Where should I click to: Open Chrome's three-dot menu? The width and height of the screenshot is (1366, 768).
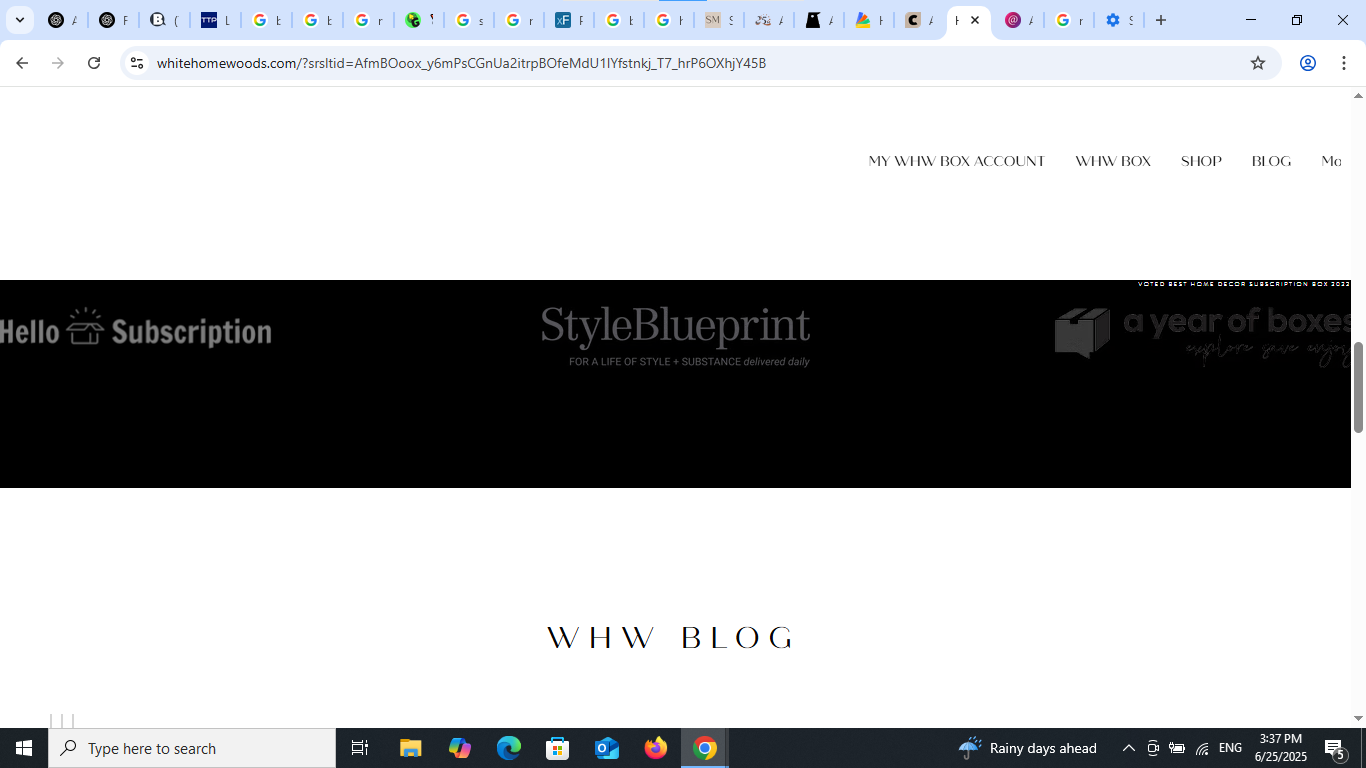pyautogui.click(x=1344, y=63)
